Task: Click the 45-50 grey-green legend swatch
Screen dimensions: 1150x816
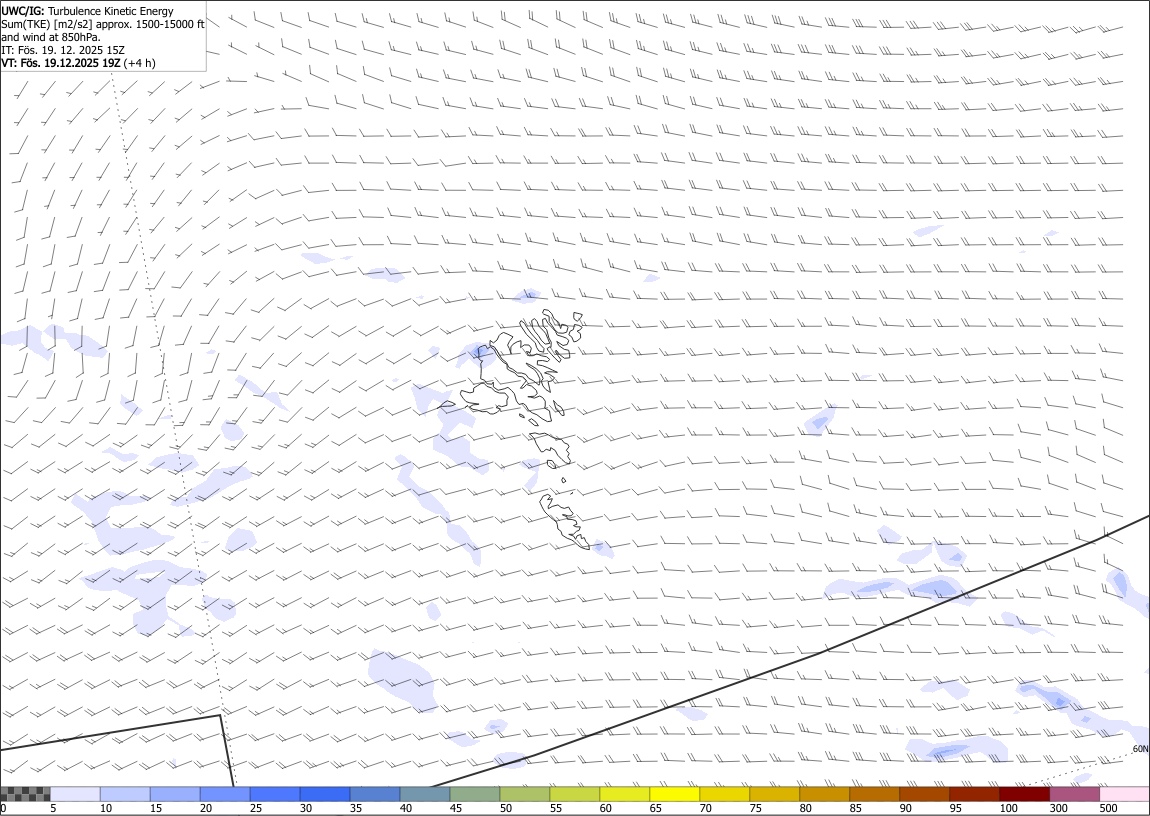Action: coord(475,794)
